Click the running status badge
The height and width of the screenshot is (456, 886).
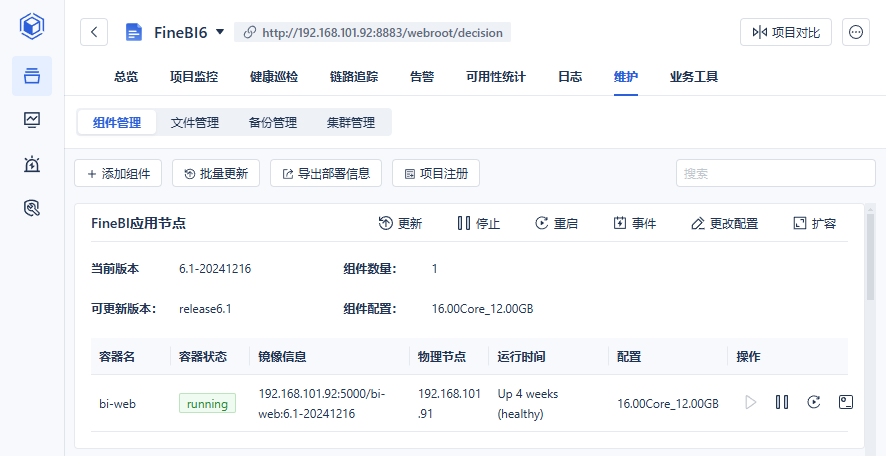tap(207, 403)
